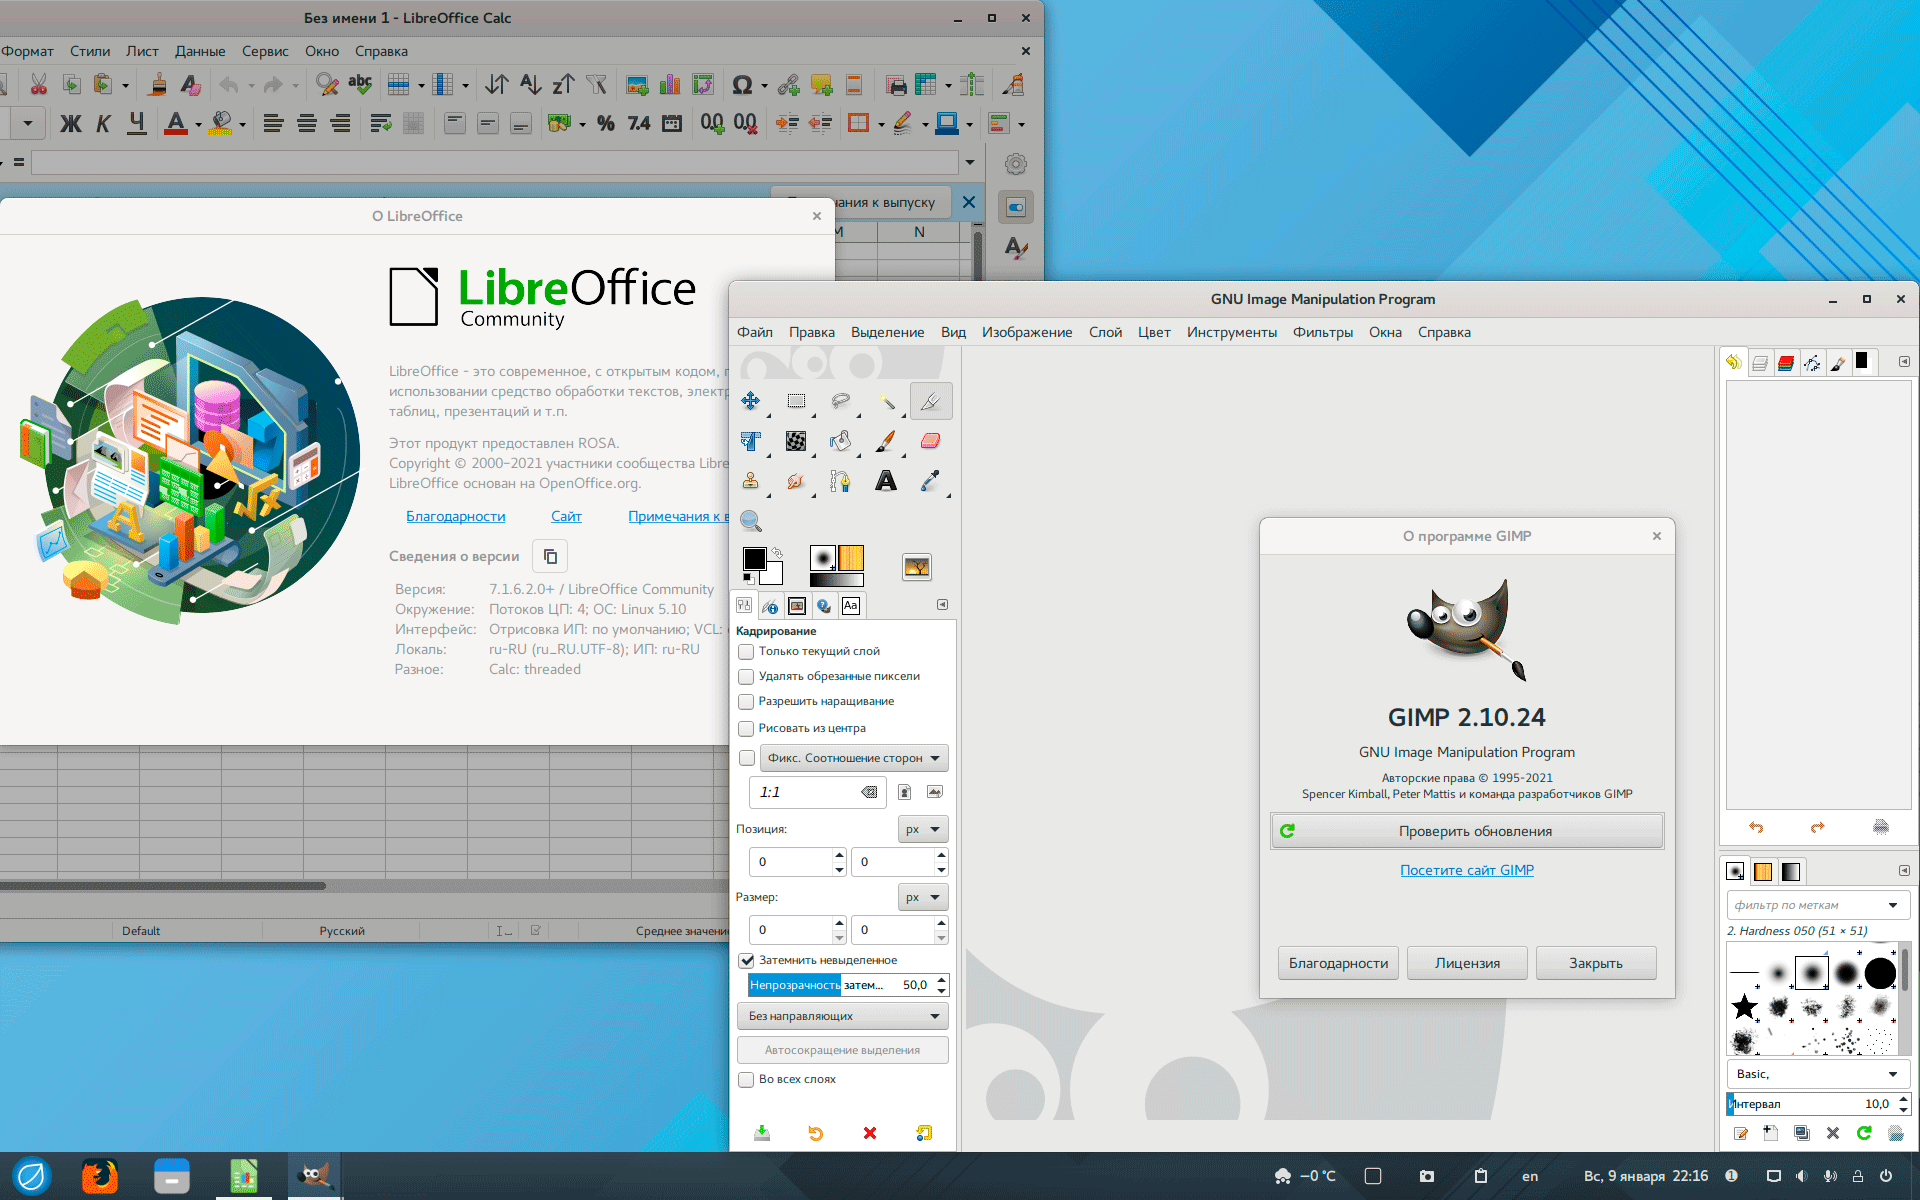This screenshot has height=1200, width=1920.
Task: Select the Eraser tool
Action: pyautogui.click(x=930, y=441)
